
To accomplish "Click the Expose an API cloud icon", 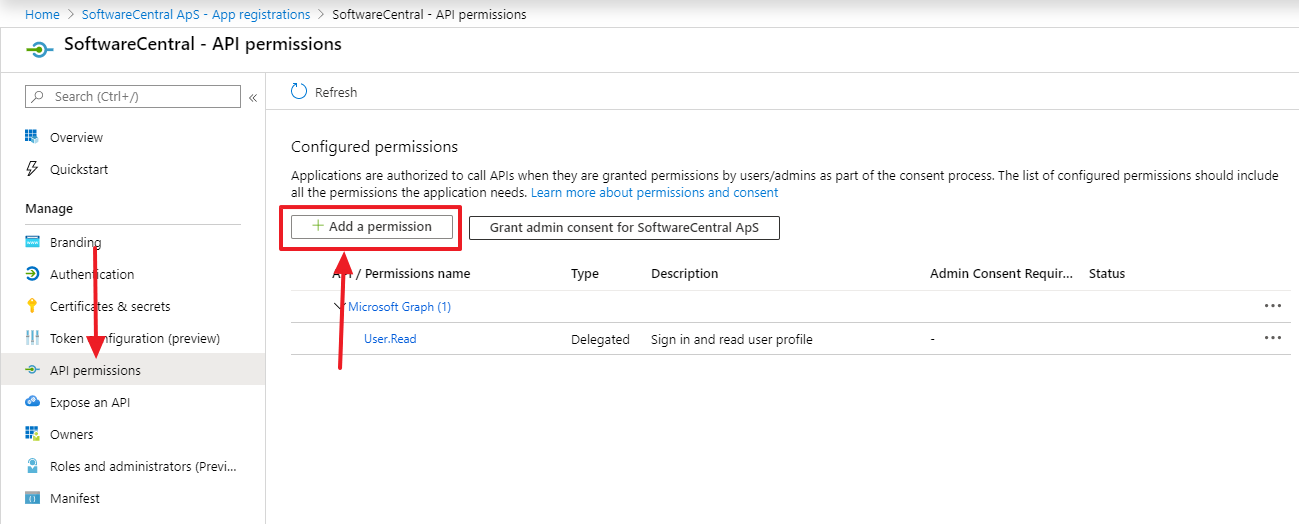I will point(32,402).
